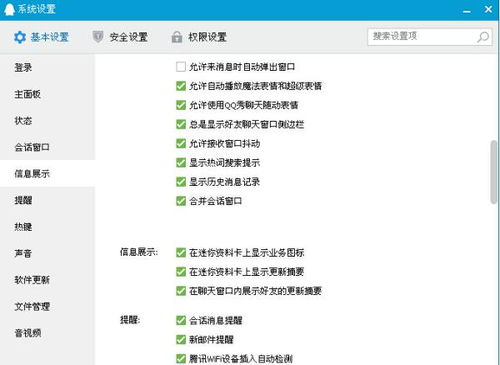Toggle 在迷你资料卡上显示更新摘要
The height and width of the screenshot is (365, 500).
181,272
